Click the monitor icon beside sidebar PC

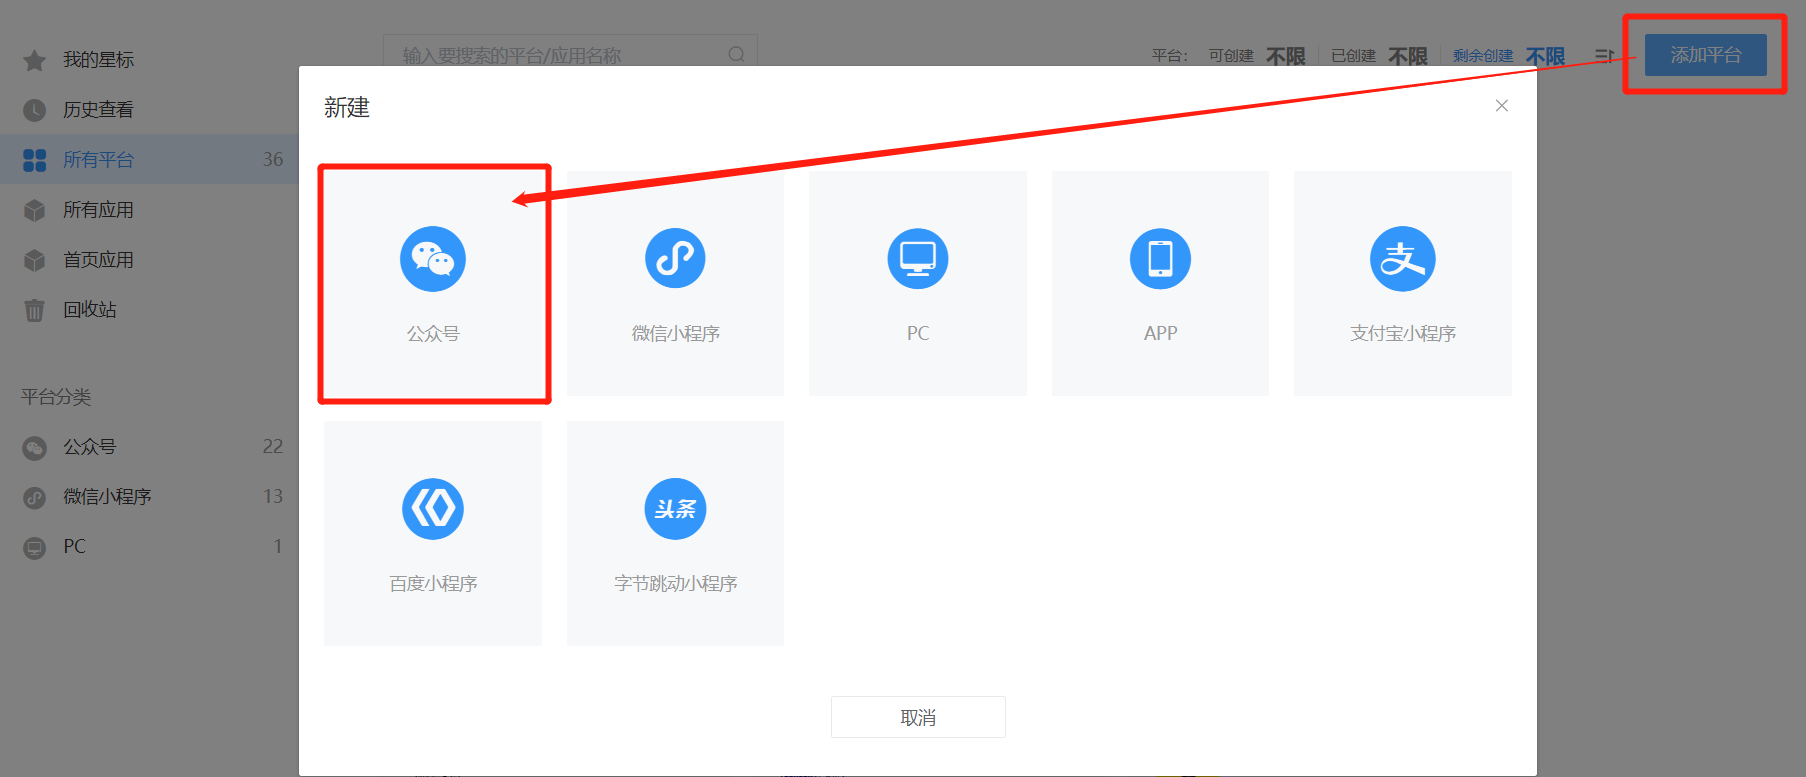point(34,548)
